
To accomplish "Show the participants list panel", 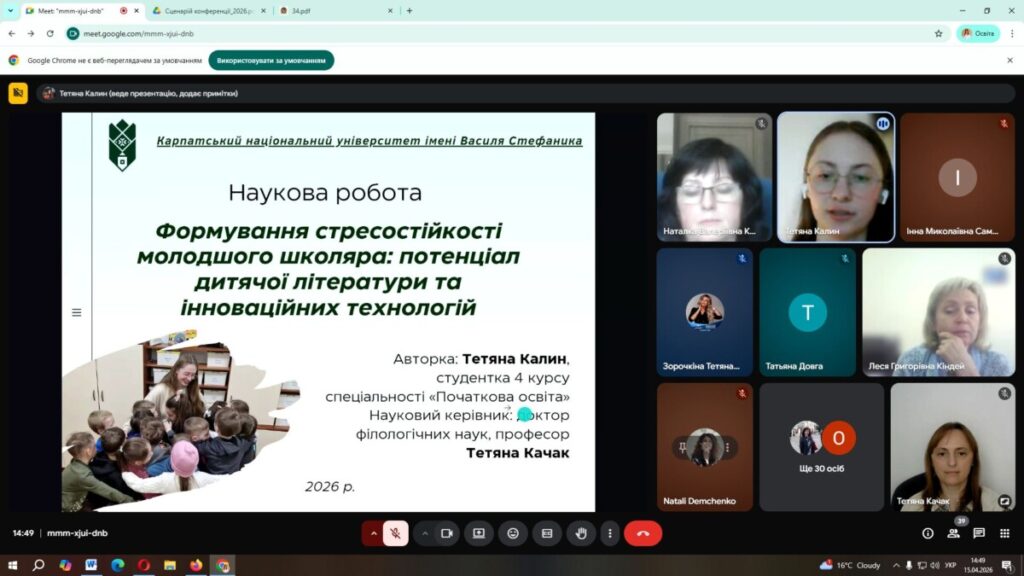I will (954, 533).
